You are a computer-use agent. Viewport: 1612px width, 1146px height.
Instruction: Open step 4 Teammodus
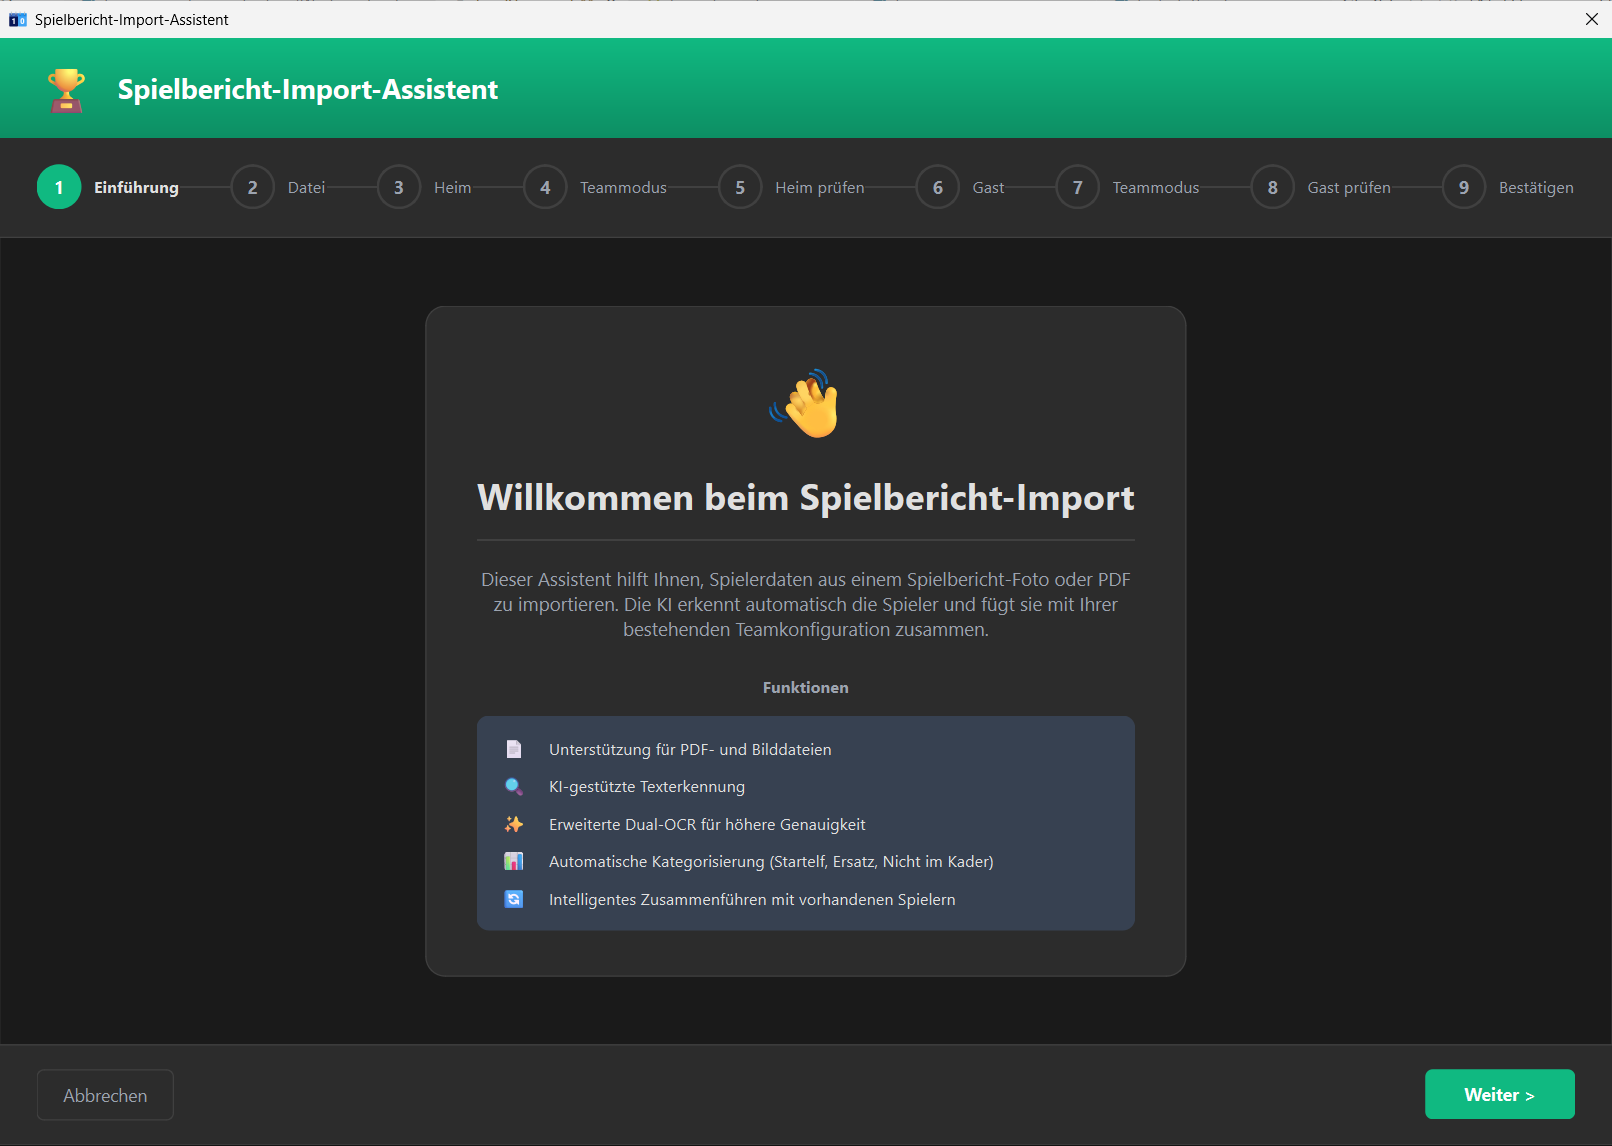point(545,187)
